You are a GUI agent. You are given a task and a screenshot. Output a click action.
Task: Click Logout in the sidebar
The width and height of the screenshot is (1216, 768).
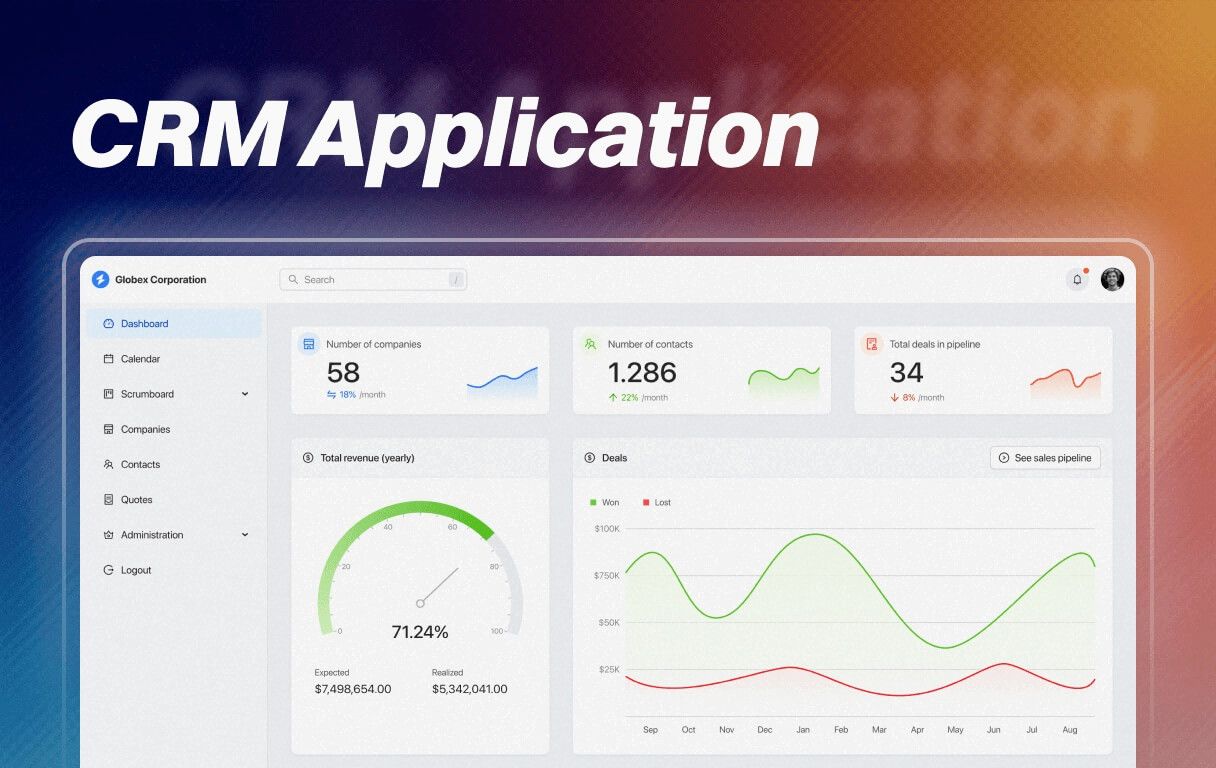click(136, 570)
